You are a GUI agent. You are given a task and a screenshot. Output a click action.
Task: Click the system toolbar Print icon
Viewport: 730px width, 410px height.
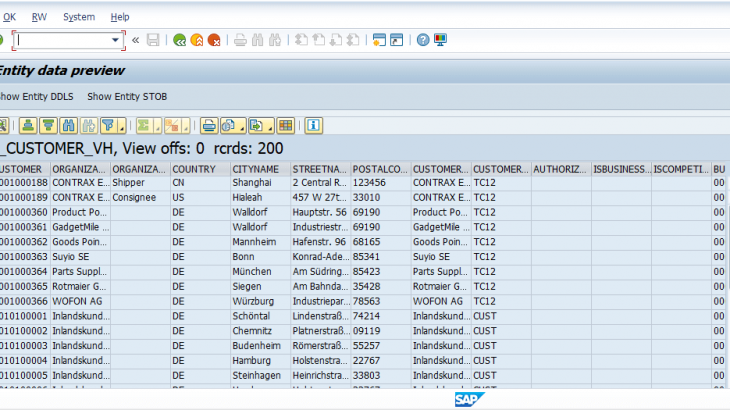coord(240,40)
